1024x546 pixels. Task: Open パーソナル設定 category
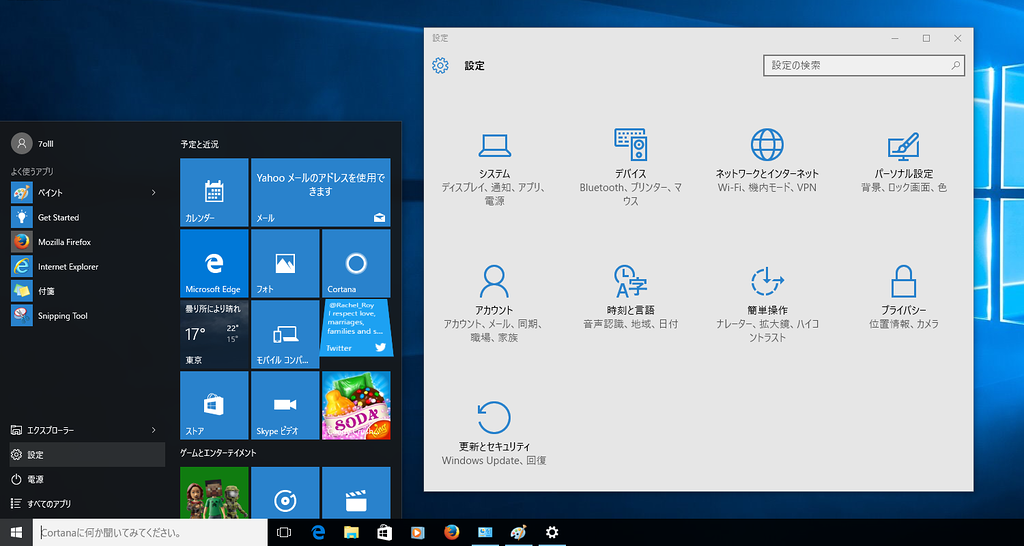click(x=904, y=163)
